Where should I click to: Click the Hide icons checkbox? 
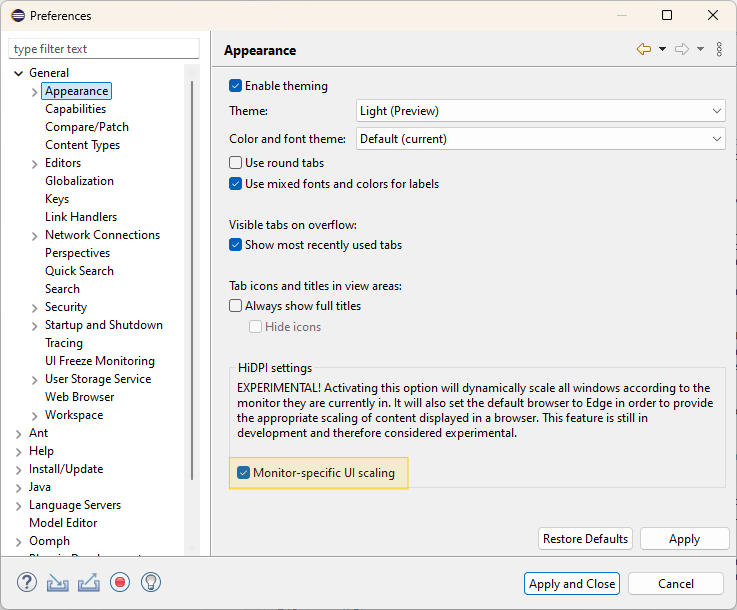[x=255, y=327]
